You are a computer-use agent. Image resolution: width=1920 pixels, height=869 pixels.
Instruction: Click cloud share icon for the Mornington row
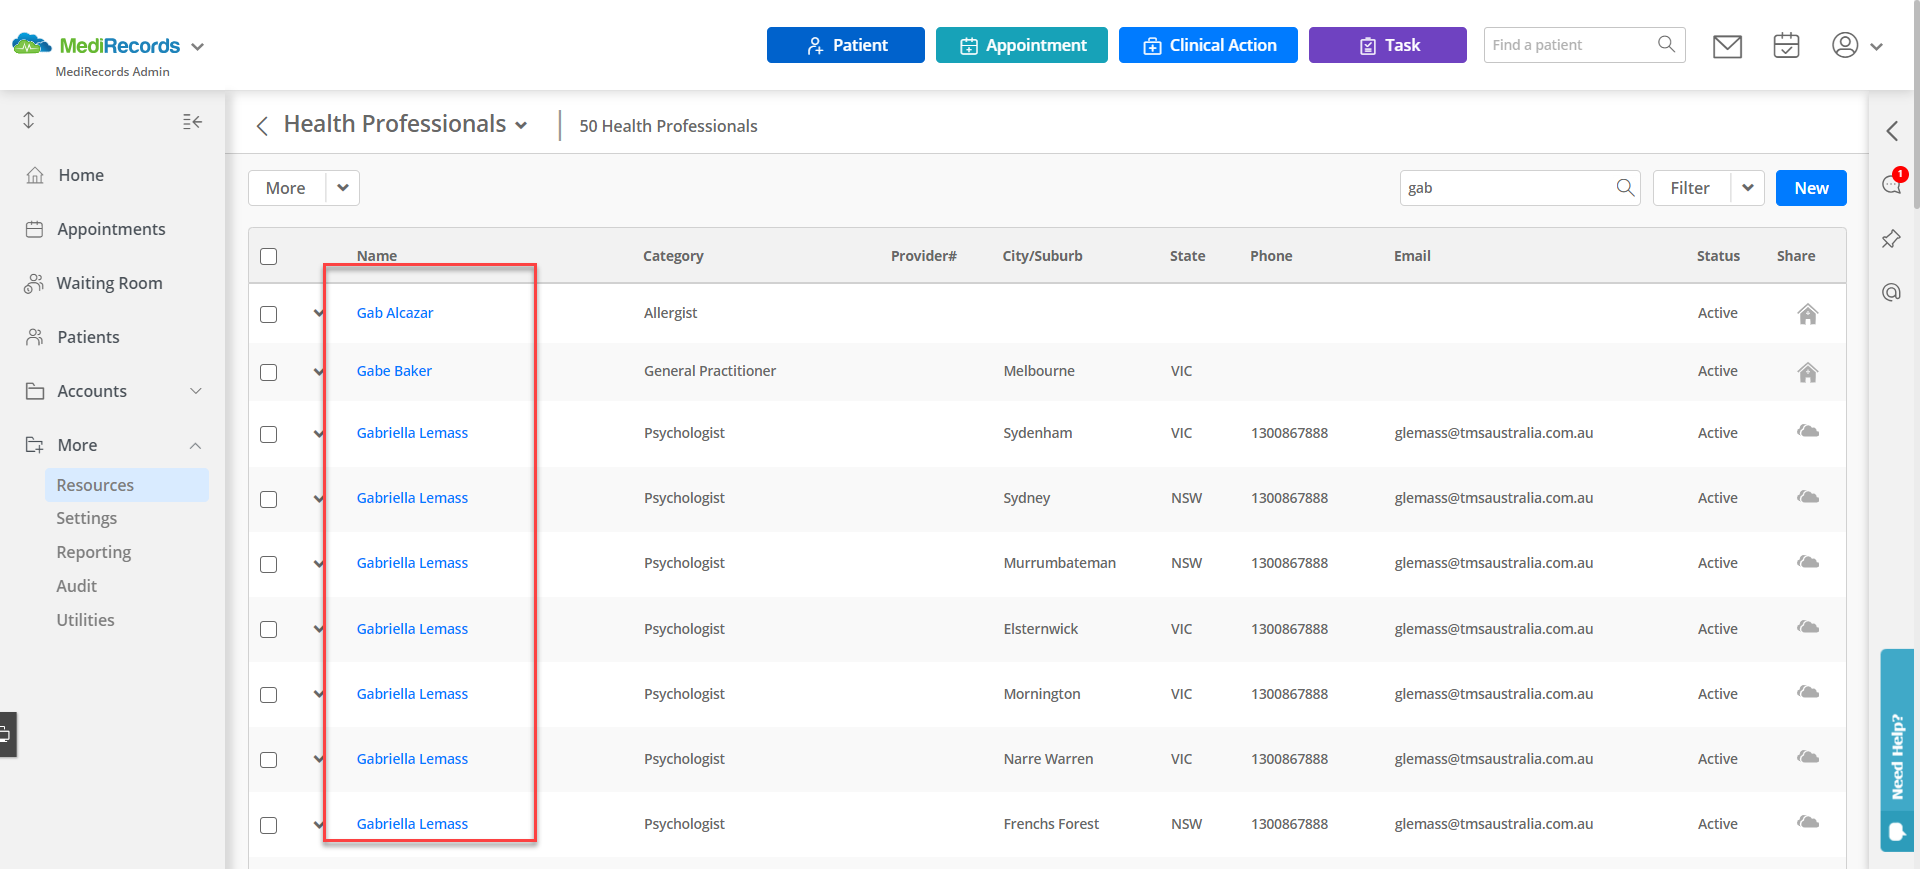[x=1807, y=692]
